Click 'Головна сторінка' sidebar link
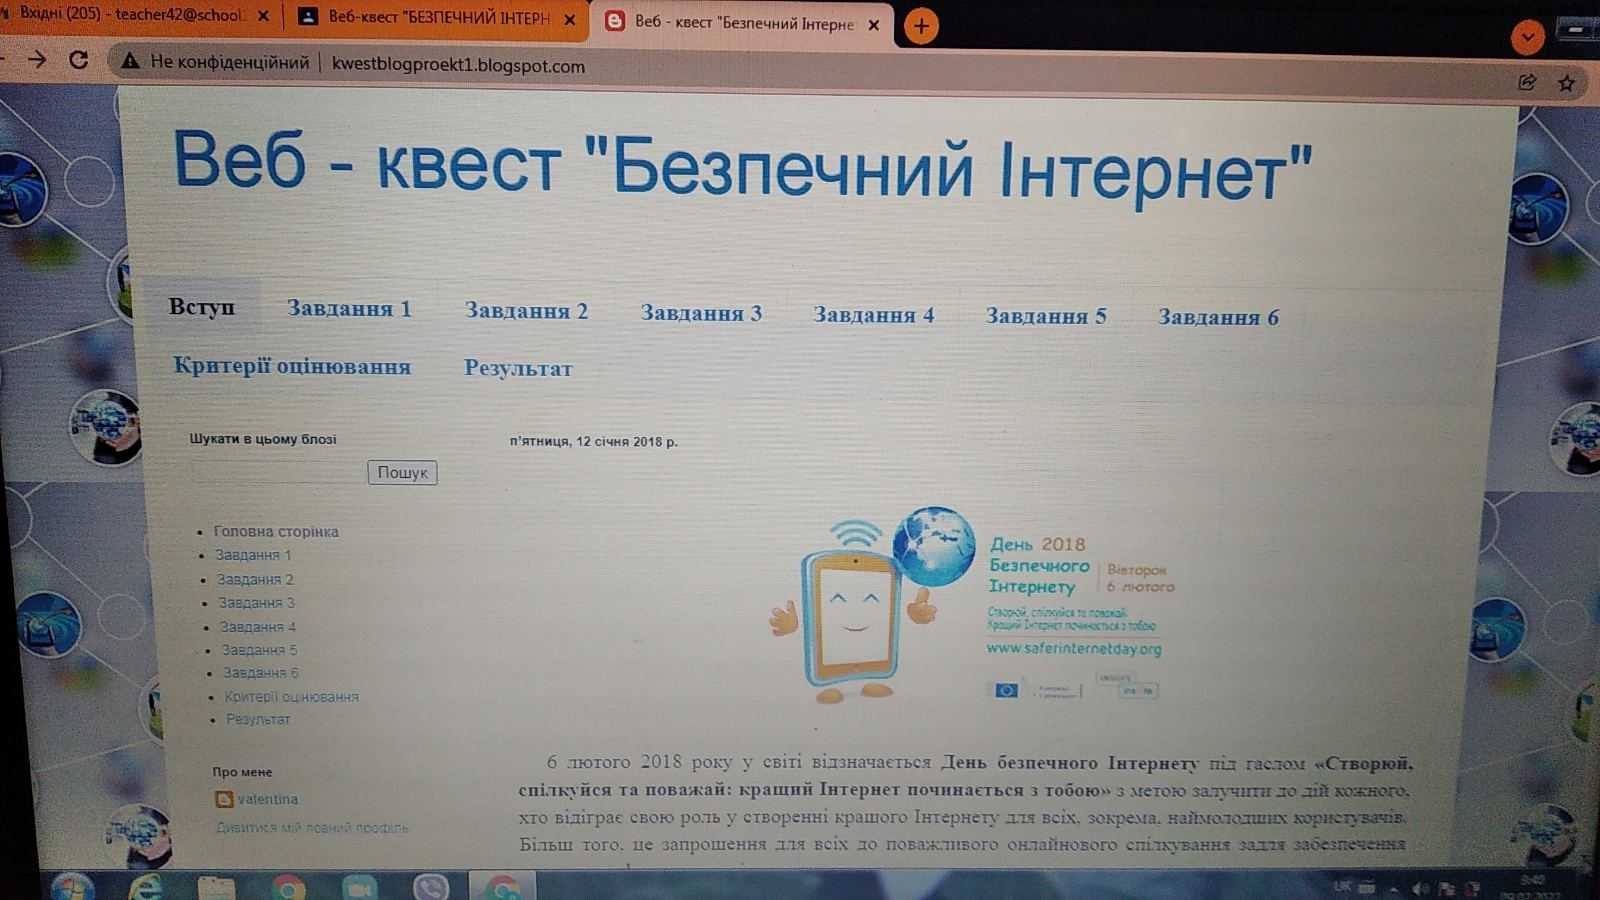This screenshot has width=1600, height=900. pyautogui.click(x=276, y=532)
